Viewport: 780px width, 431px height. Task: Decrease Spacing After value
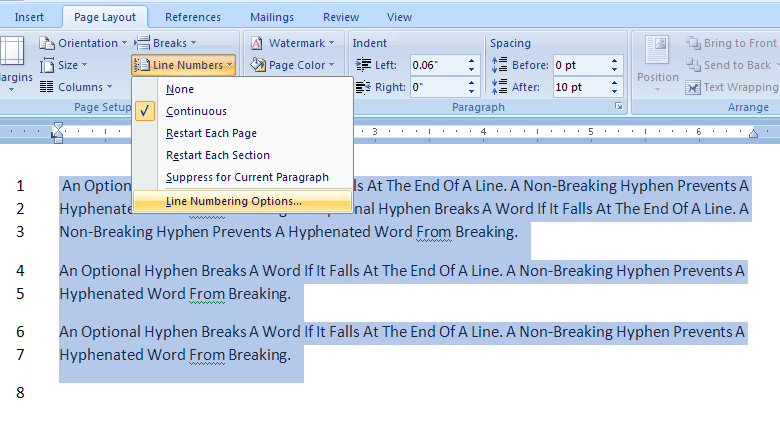point(614,91)
